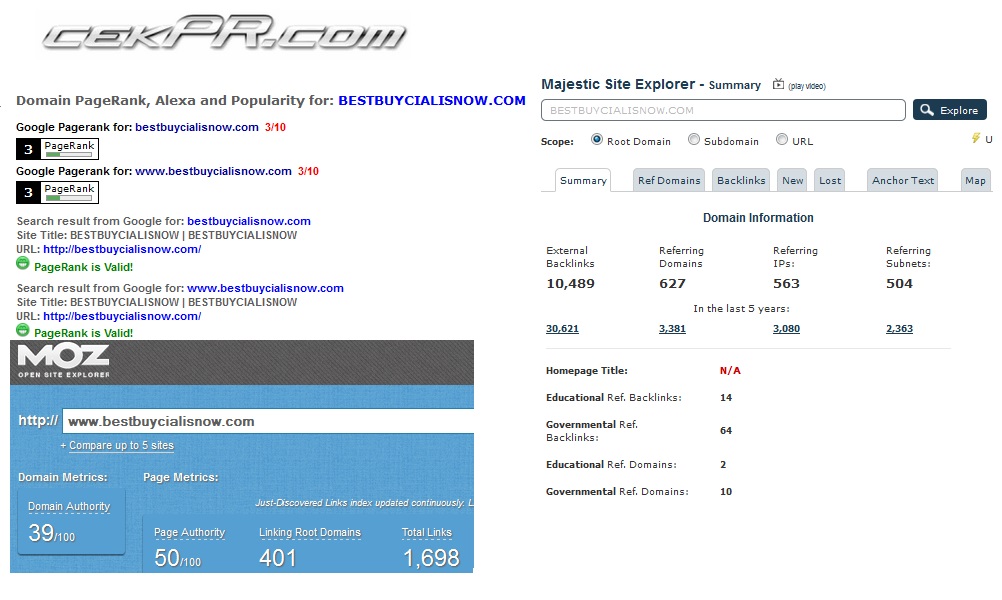The height and width of the screenshot is (600, 1002).
Task: Click the second PageRank 3 badge
Action: pos(58,192)
